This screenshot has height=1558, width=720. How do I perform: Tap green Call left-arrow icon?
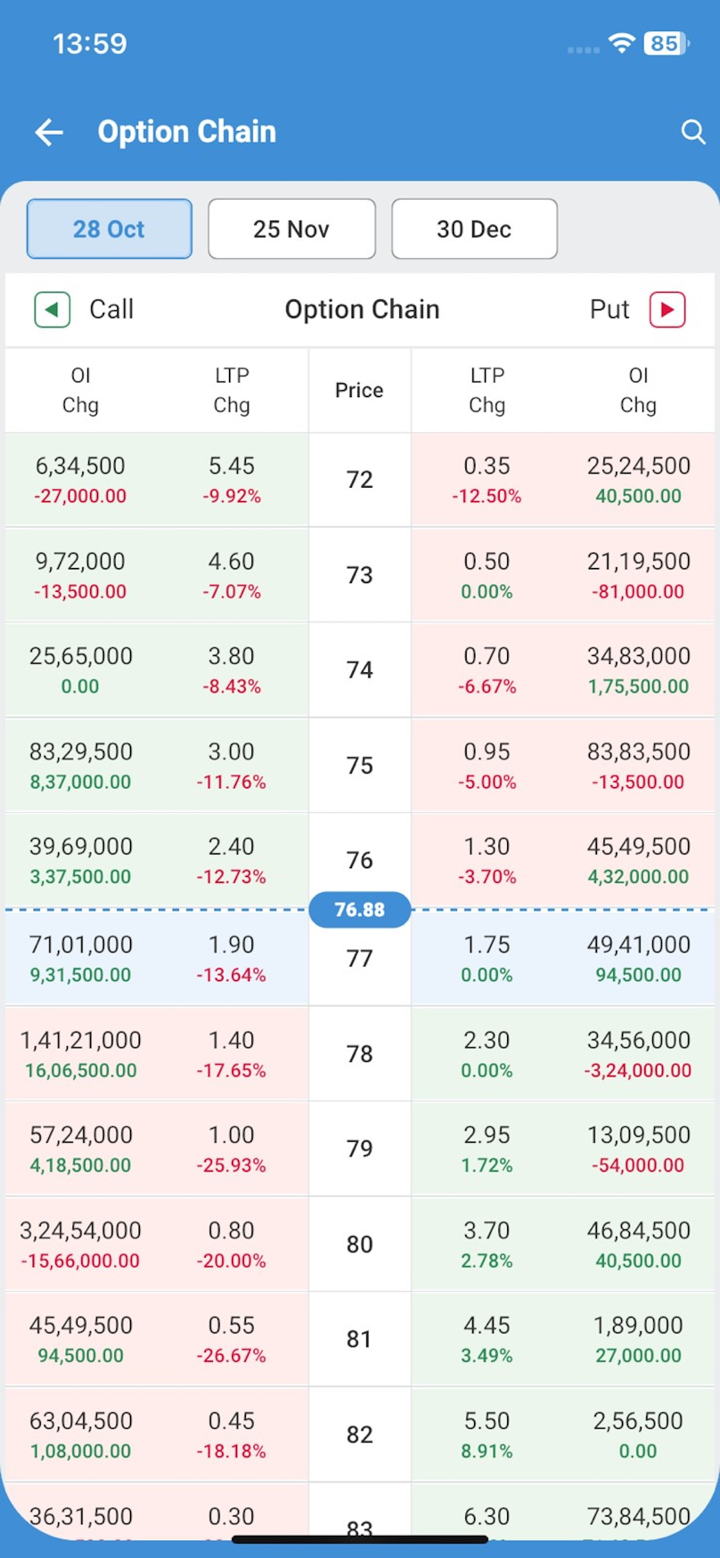pos(52,309)
